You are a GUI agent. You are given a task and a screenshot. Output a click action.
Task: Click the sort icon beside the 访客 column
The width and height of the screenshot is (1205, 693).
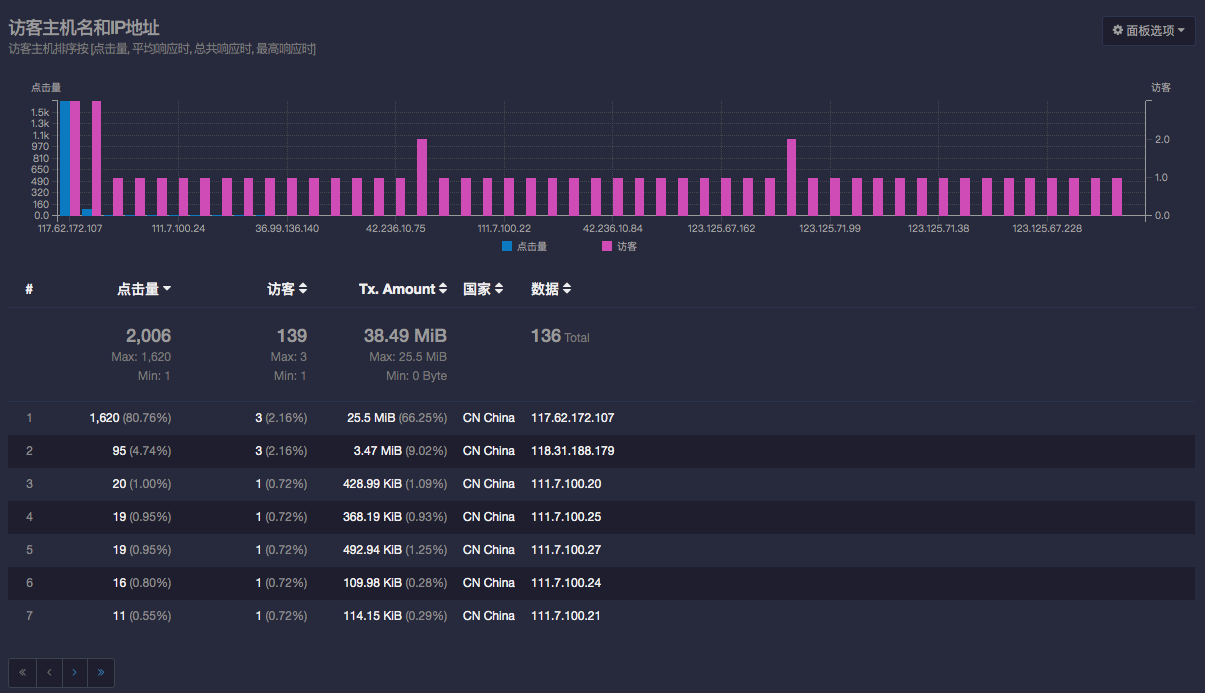[302, 288]
